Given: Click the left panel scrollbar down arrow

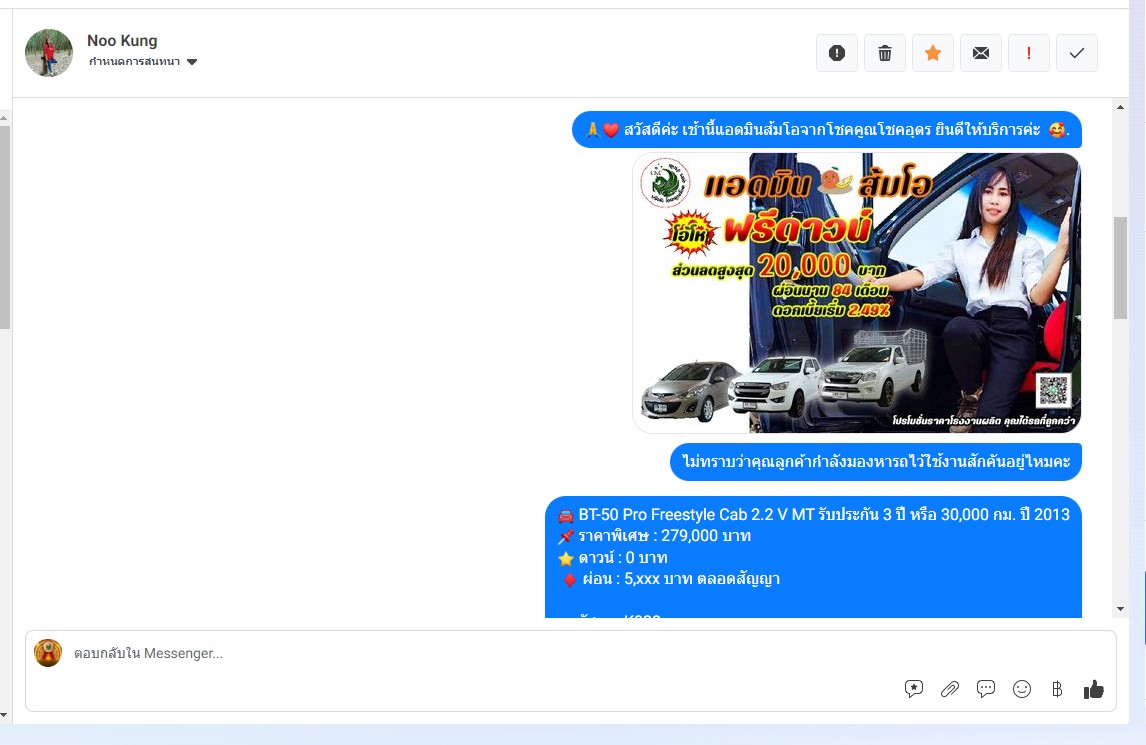Looking at the screenshot, I should point(4,715).
